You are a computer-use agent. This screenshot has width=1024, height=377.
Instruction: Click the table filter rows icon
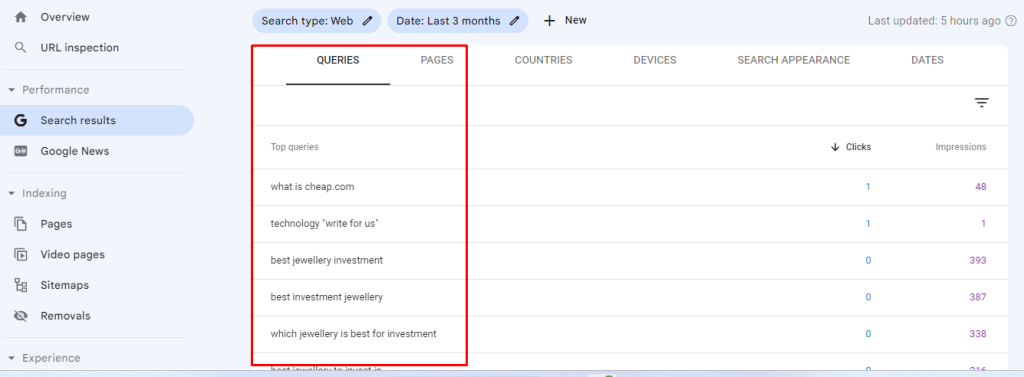coord(982,103)
